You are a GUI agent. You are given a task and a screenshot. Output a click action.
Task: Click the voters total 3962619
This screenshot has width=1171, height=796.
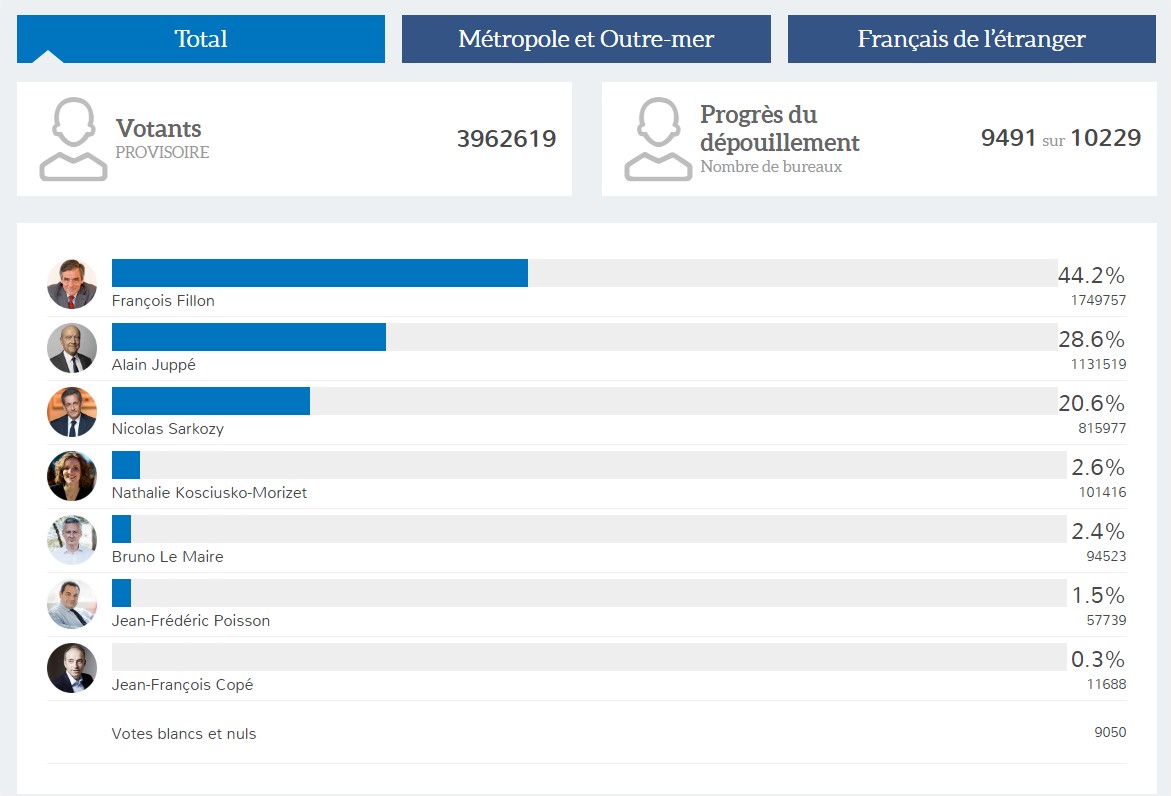point(506,139)
